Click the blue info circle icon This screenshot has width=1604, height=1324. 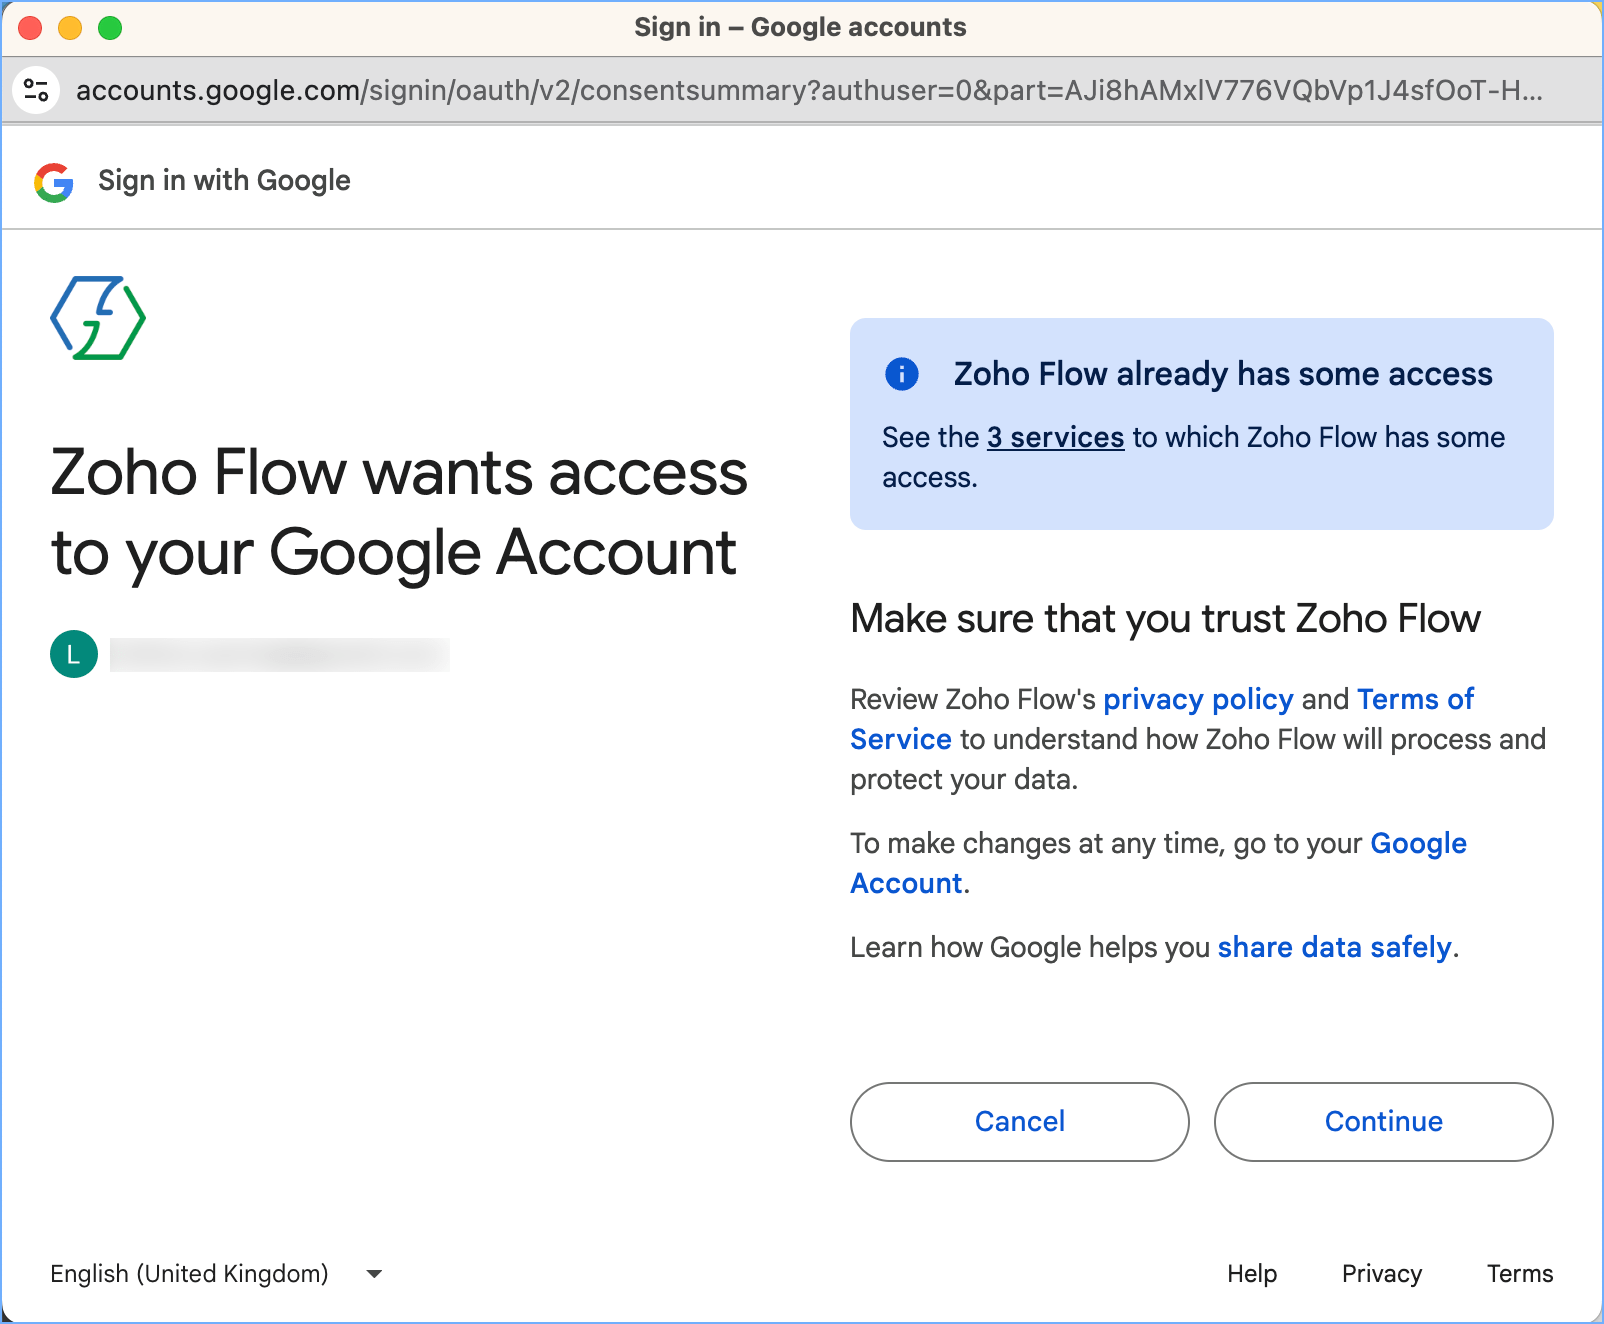point(901,374)
